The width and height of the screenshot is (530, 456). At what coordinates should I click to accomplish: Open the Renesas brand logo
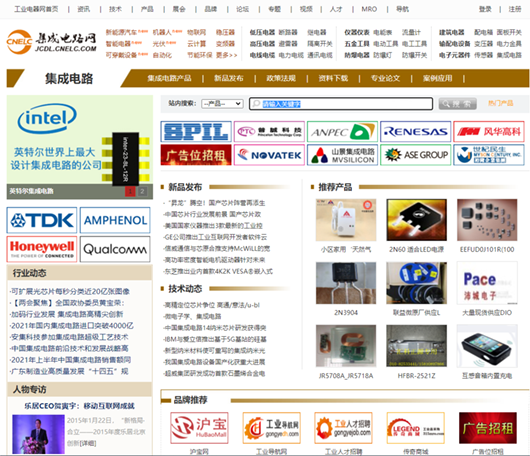tap(415, 131)
